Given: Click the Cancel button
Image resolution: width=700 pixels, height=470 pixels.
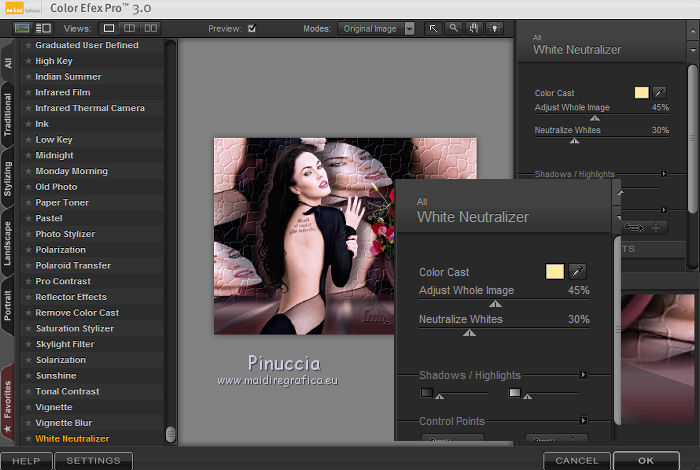Looking at the screenshot, I should tap(577, 461).
